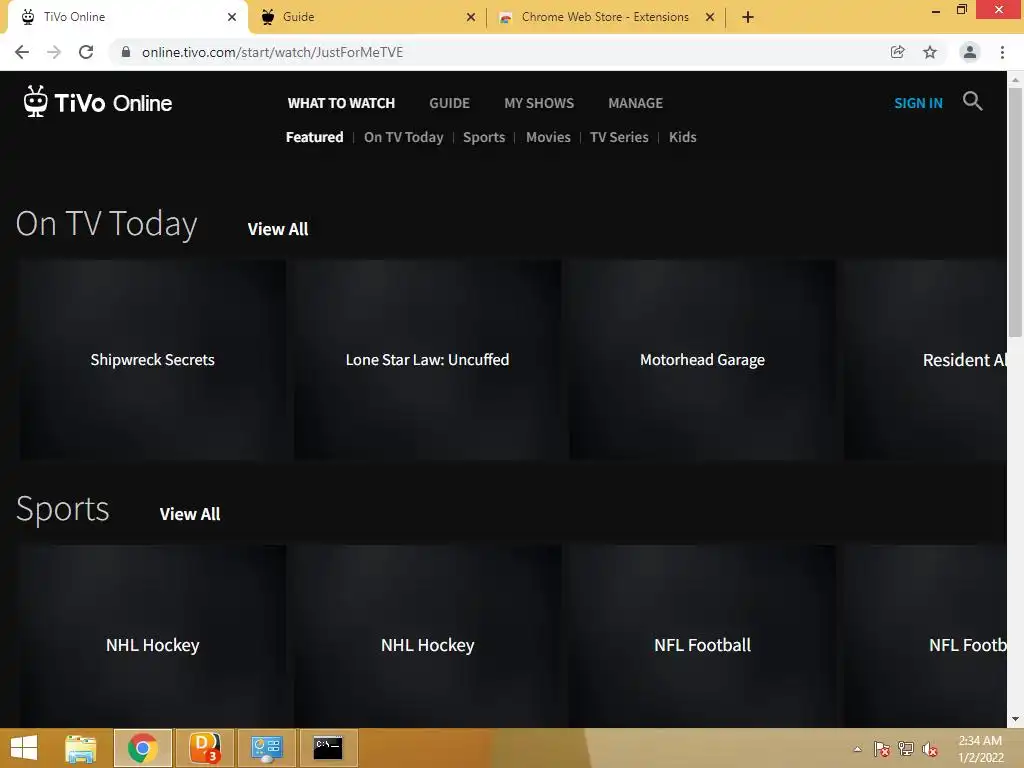Select the Kids sub-tab
The width and height of the screenshot is (1024, 768).
[x=682, y=137]
